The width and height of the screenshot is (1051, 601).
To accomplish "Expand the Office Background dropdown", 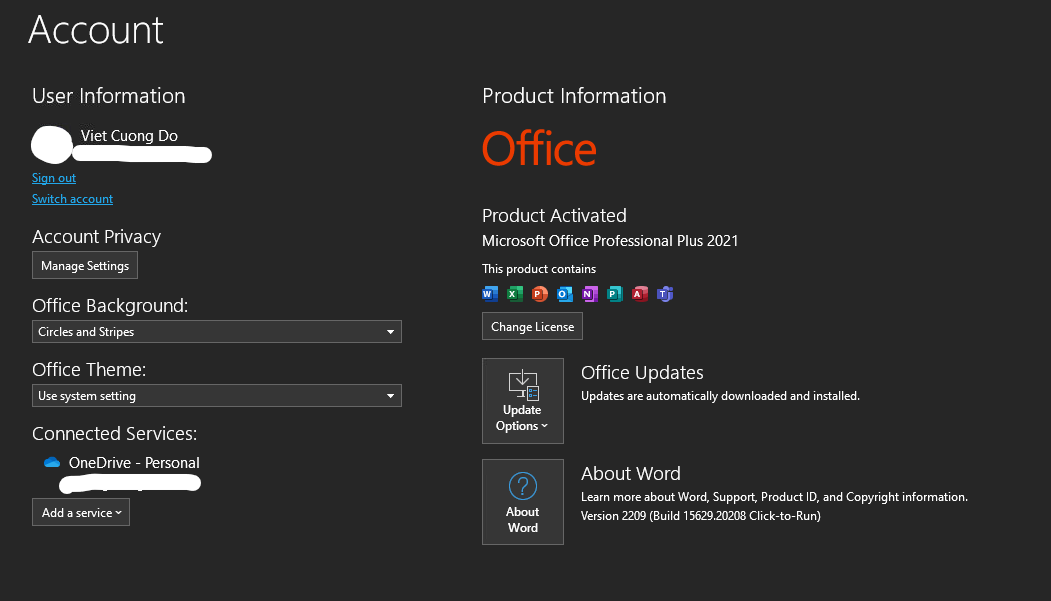I will coord(217,332).
